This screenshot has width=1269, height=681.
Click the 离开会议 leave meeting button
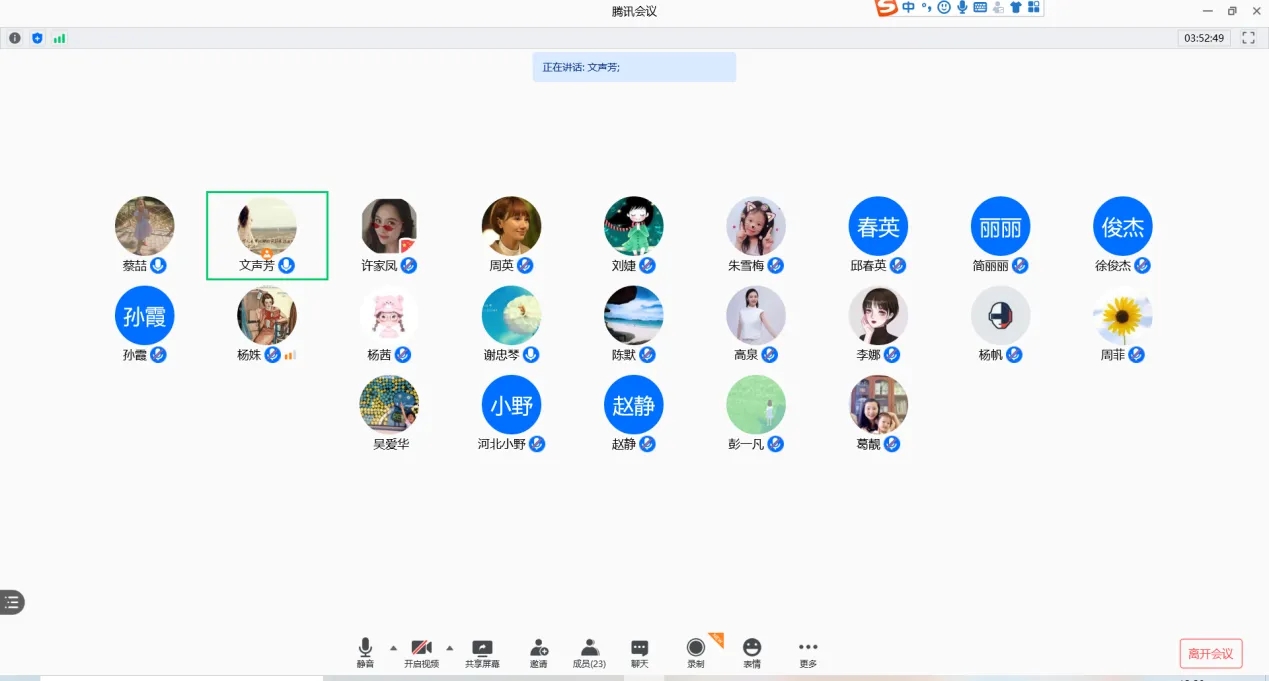[x=1211, y=654]
